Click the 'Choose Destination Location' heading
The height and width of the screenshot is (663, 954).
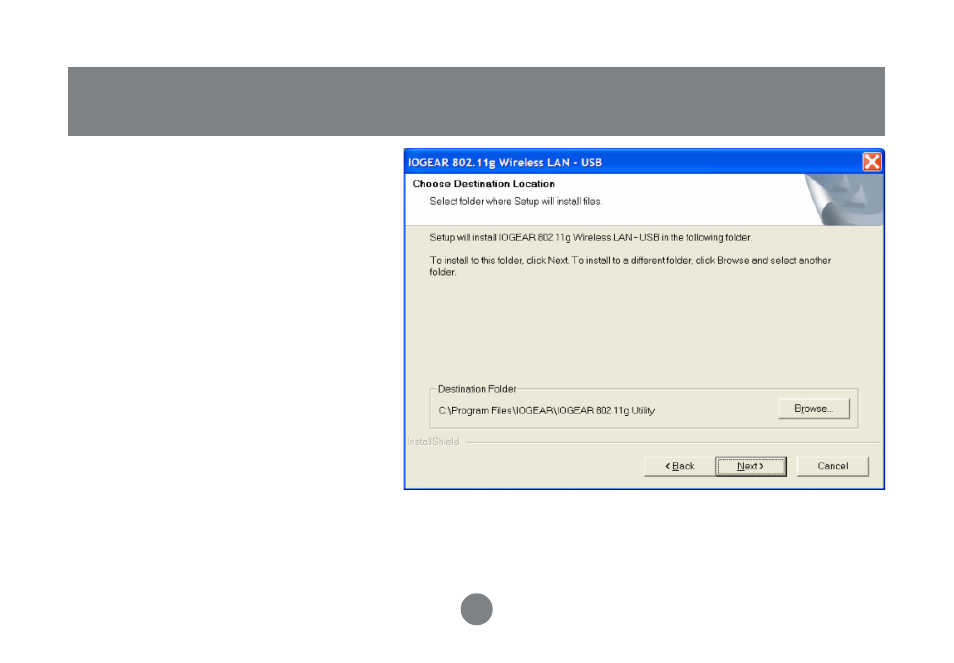pyautogui.click(x=484, y=184)
